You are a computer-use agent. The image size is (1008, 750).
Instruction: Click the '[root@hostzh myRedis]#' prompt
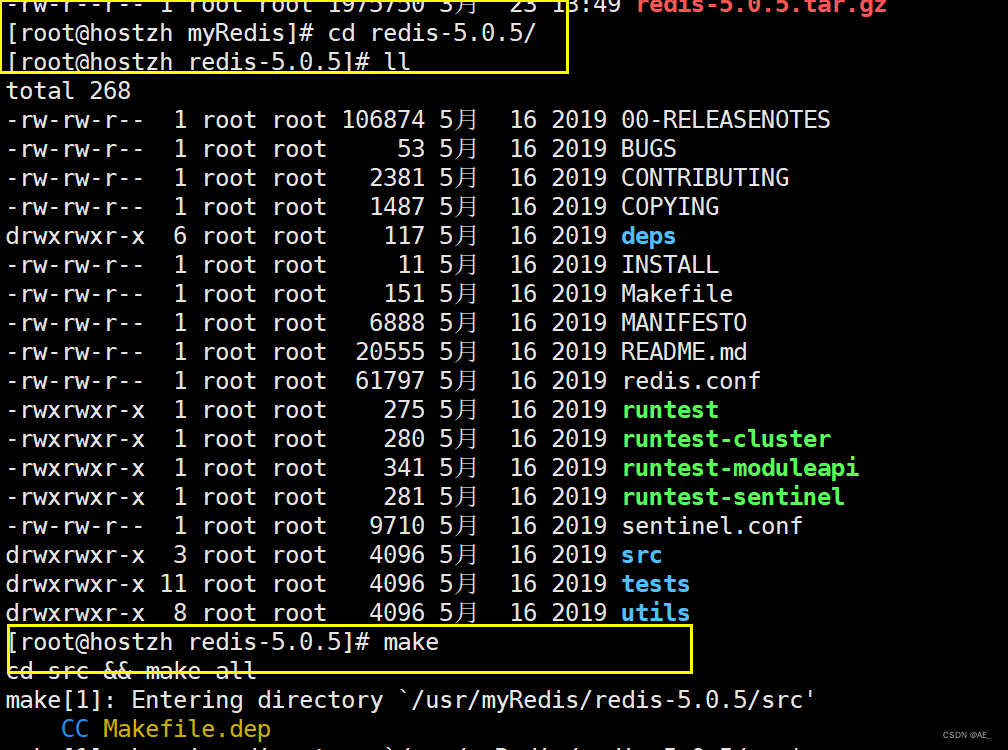coord(161,33)
